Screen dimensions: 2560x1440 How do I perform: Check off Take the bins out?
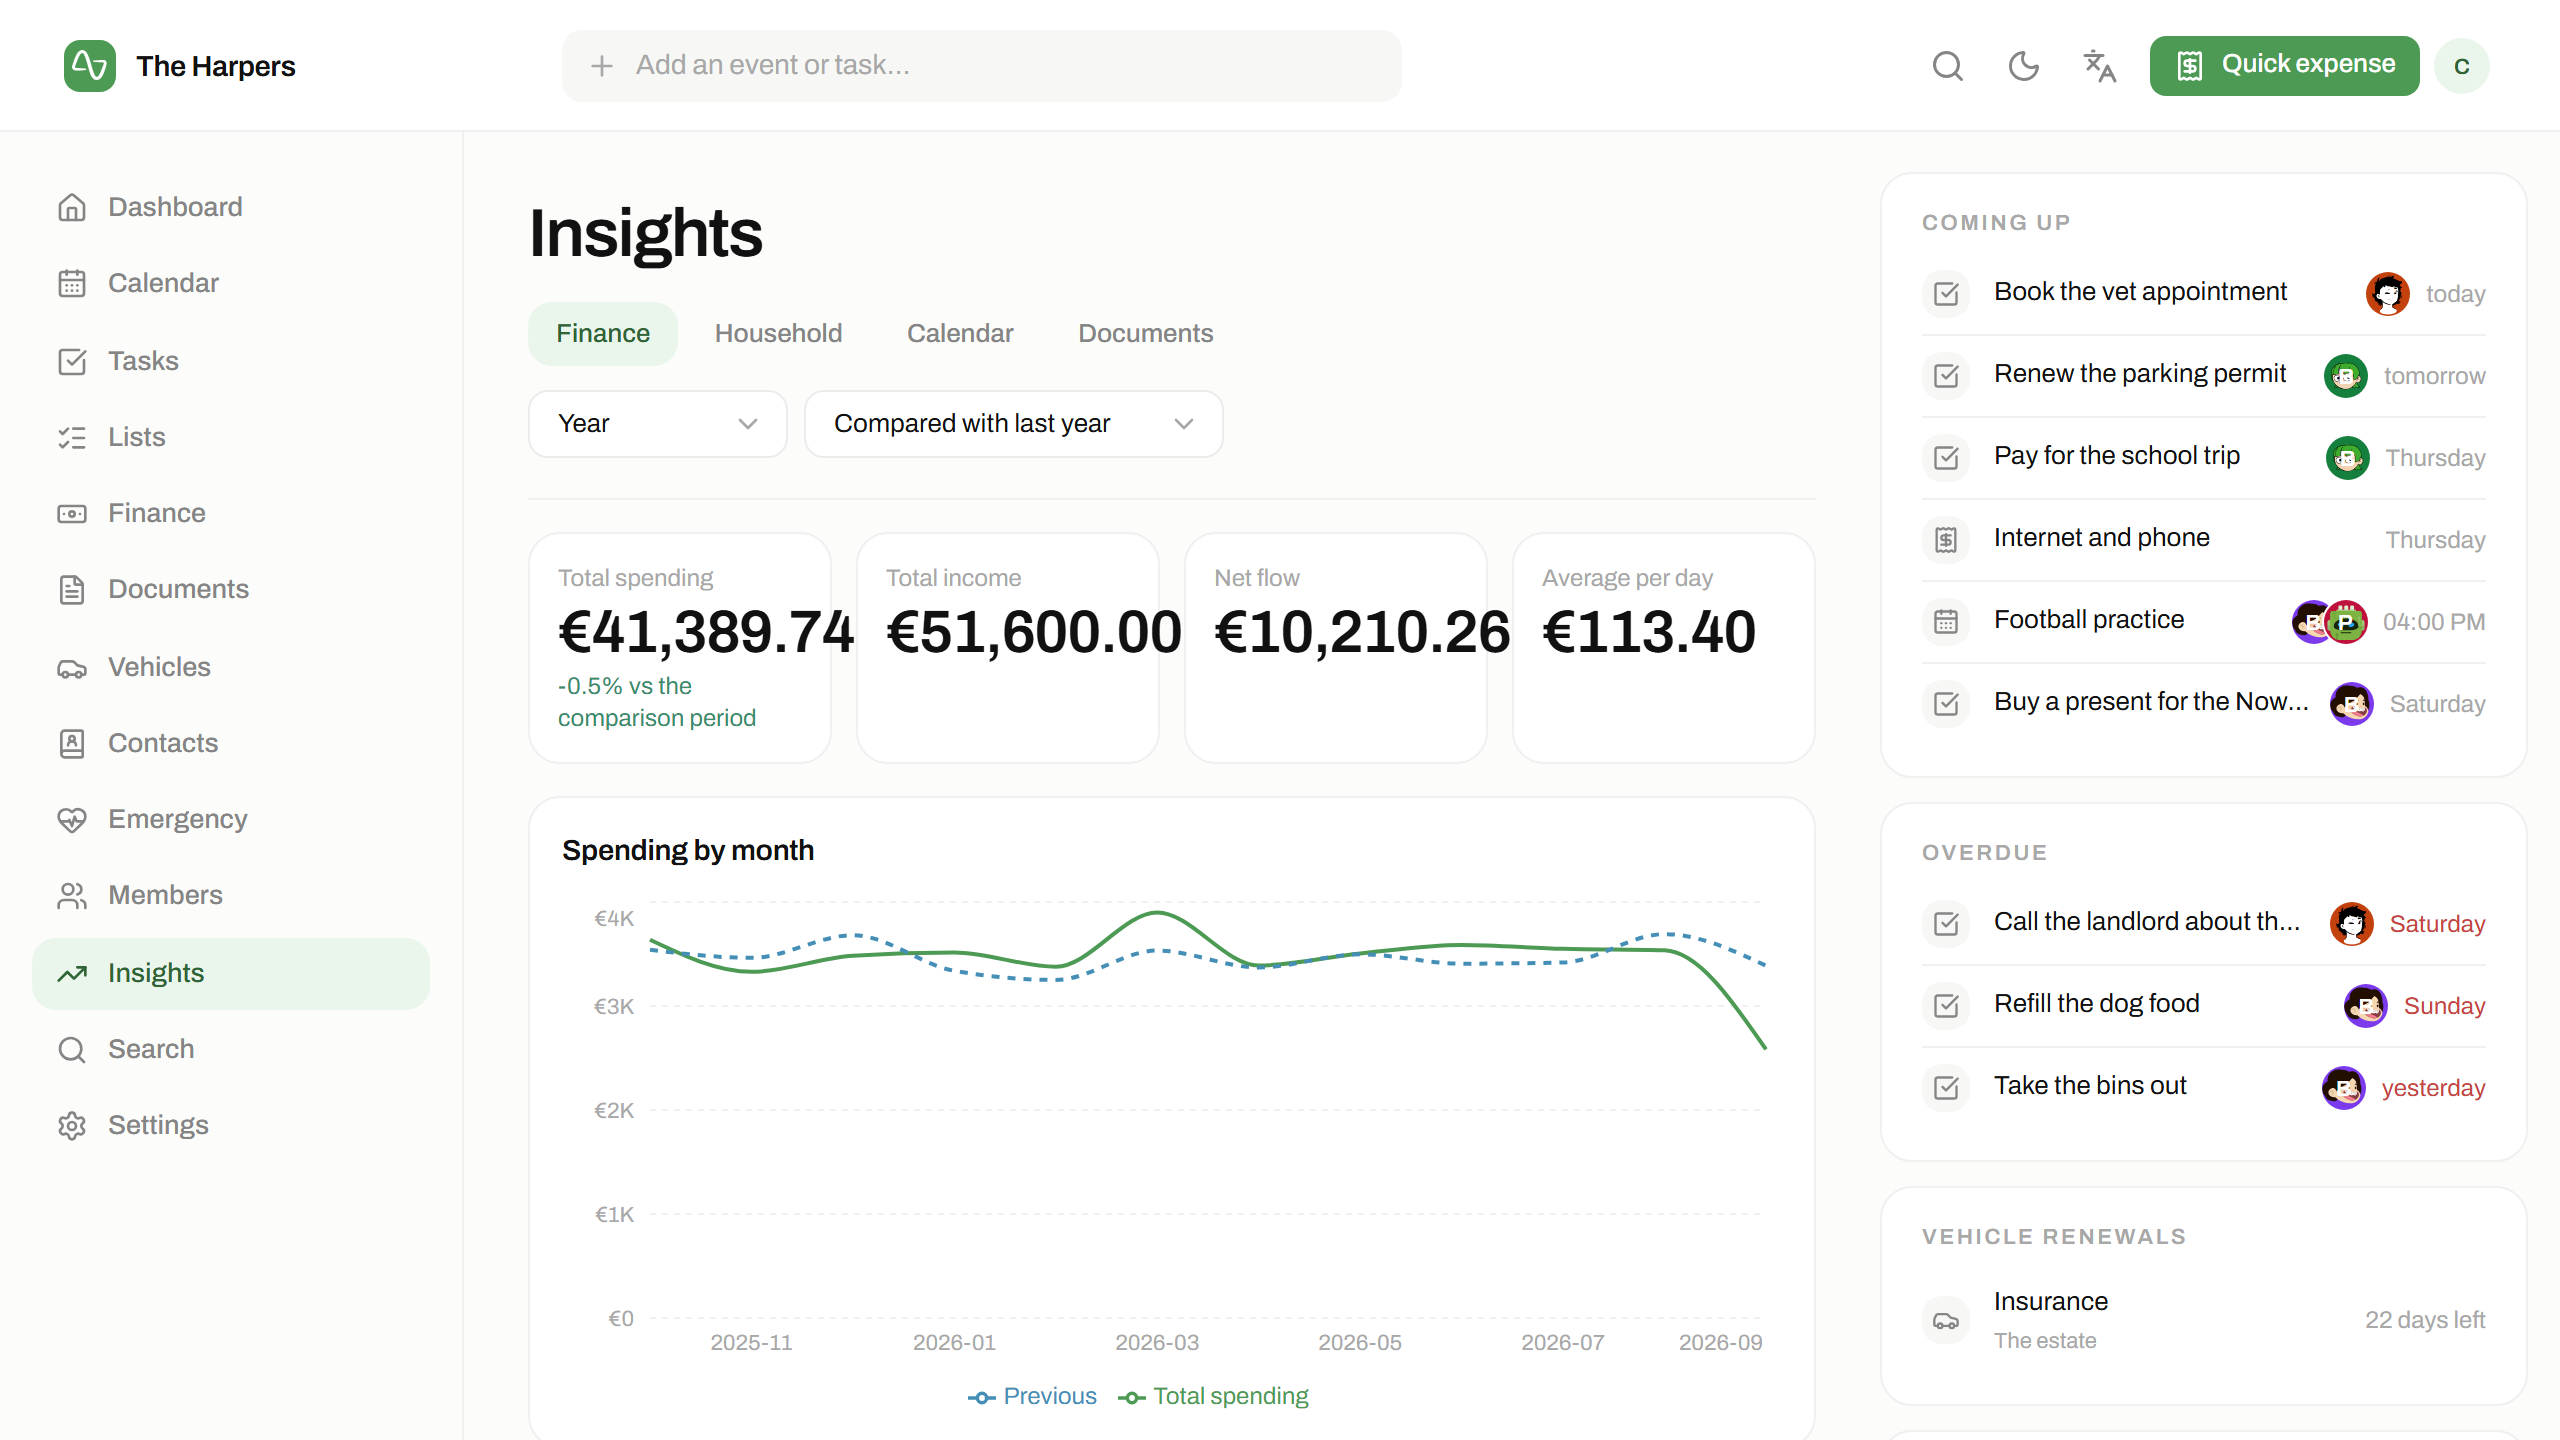[1946, 1087]
